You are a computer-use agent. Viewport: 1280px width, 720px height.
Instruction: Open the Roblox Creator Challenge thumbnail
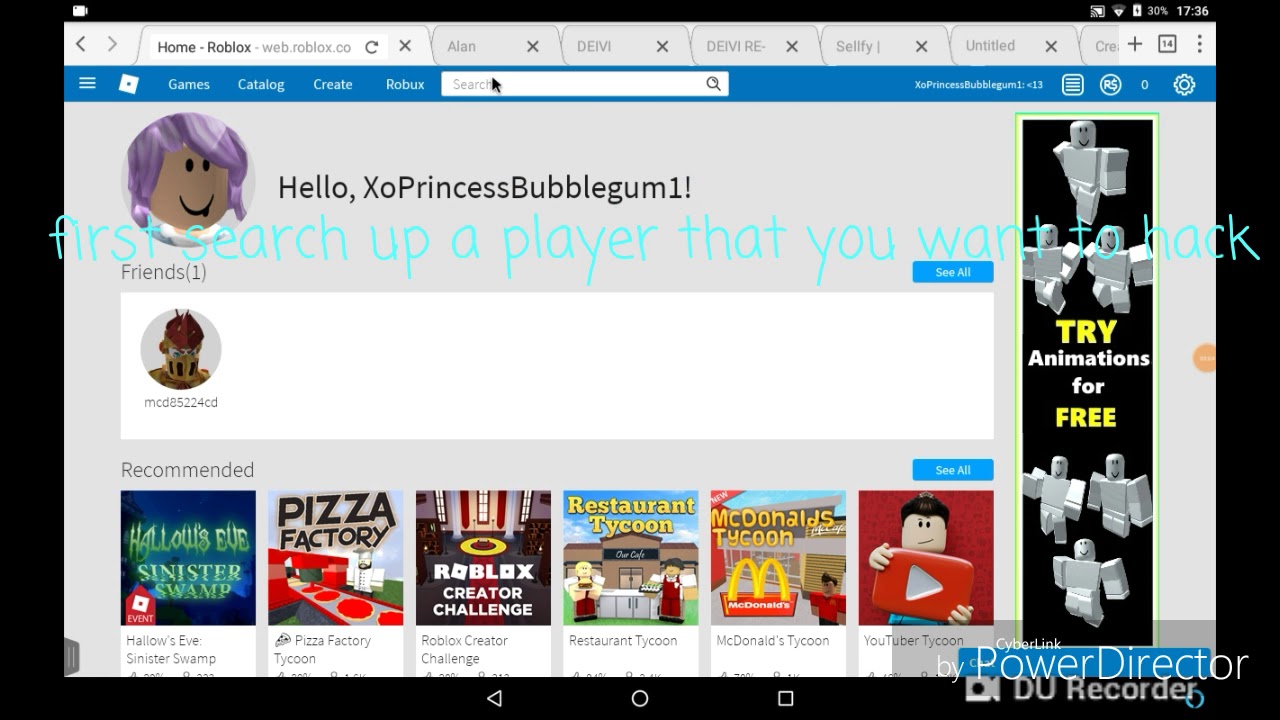point(483,558)
